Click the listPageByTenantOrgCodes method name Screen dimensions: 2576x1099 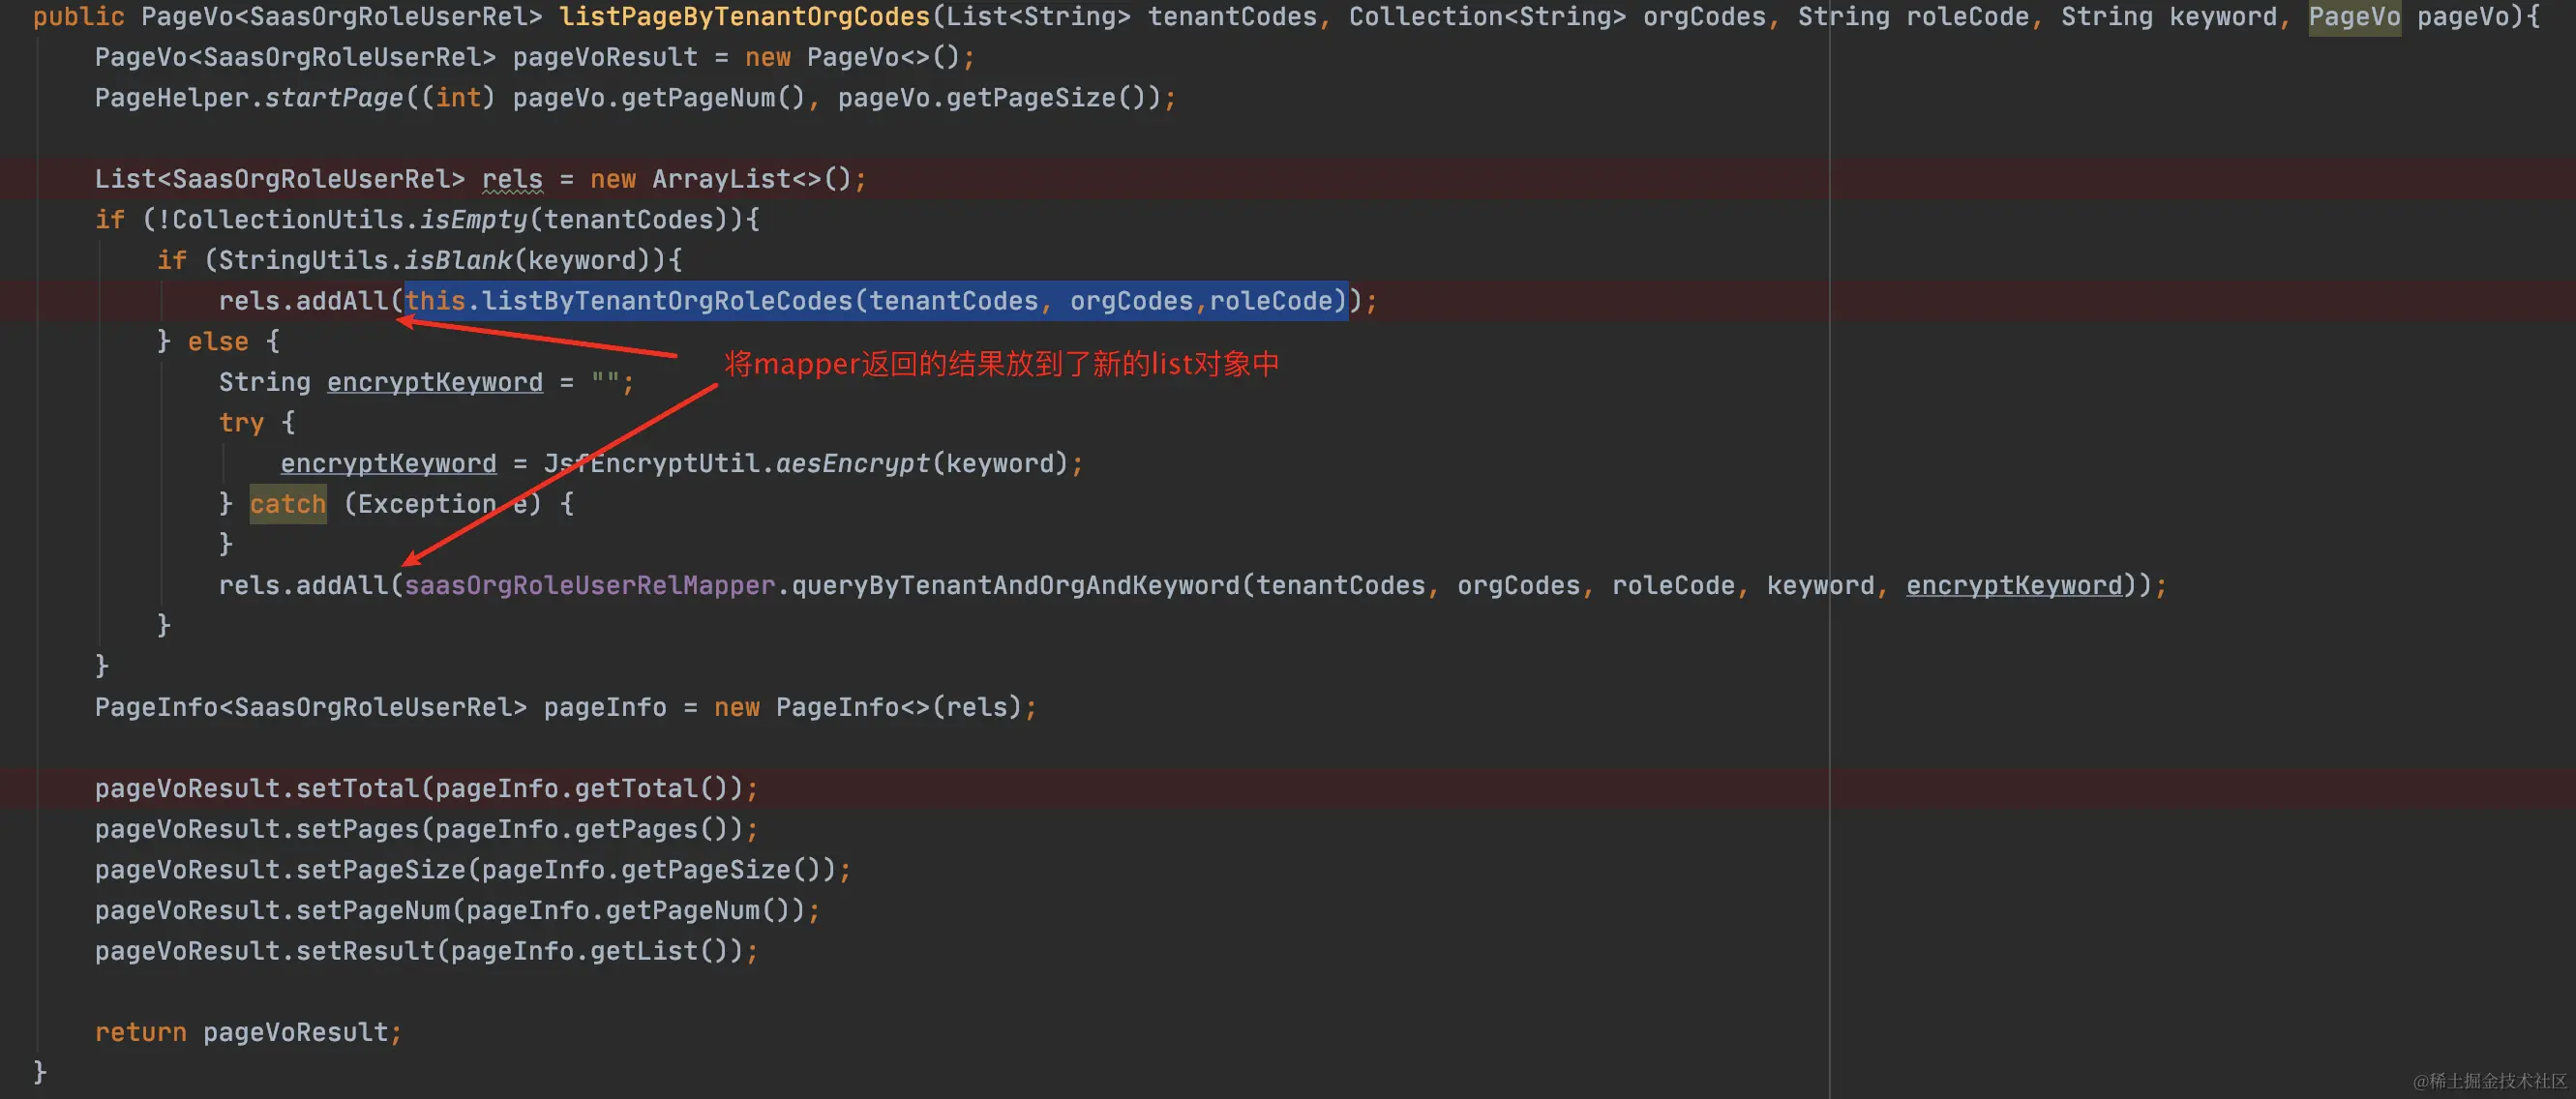coord(744,17)
